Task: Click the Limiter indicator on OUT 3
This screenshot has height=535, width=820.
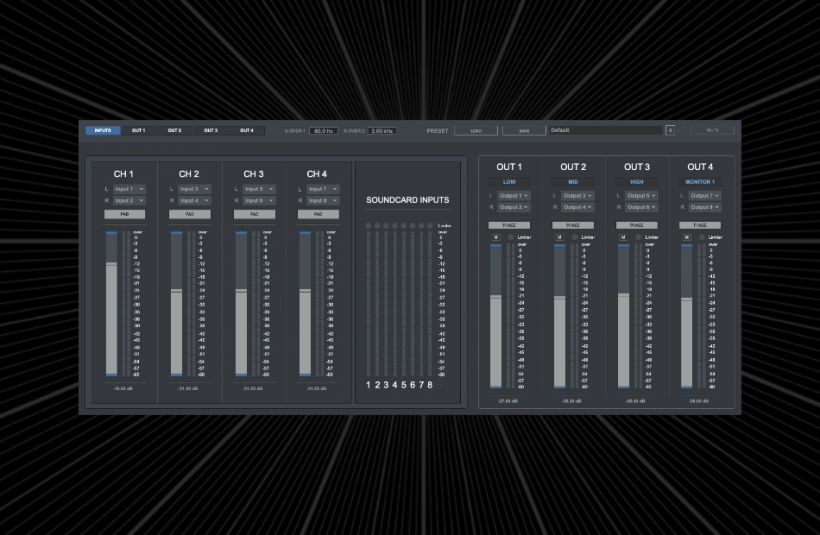Action: click(x=639, y=237)
